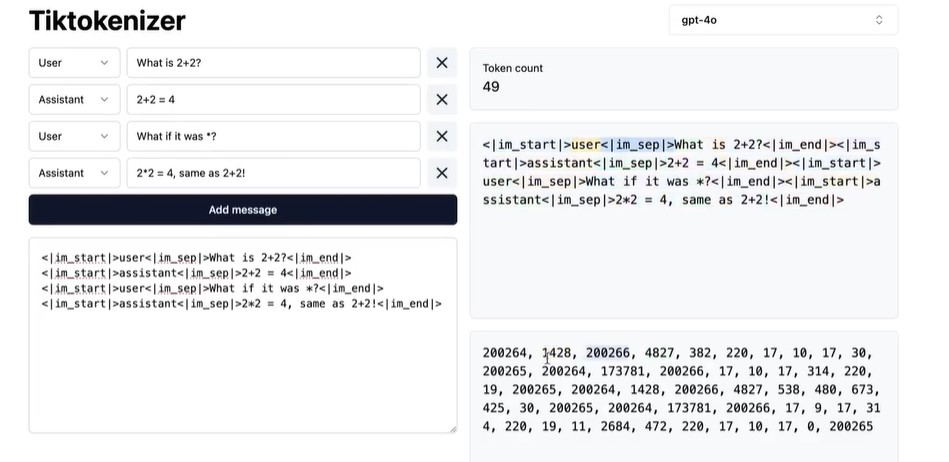This screenshot has height=462, width=949.
Task: Remove the "What if it was *?" message
Action: coord(441,136)
